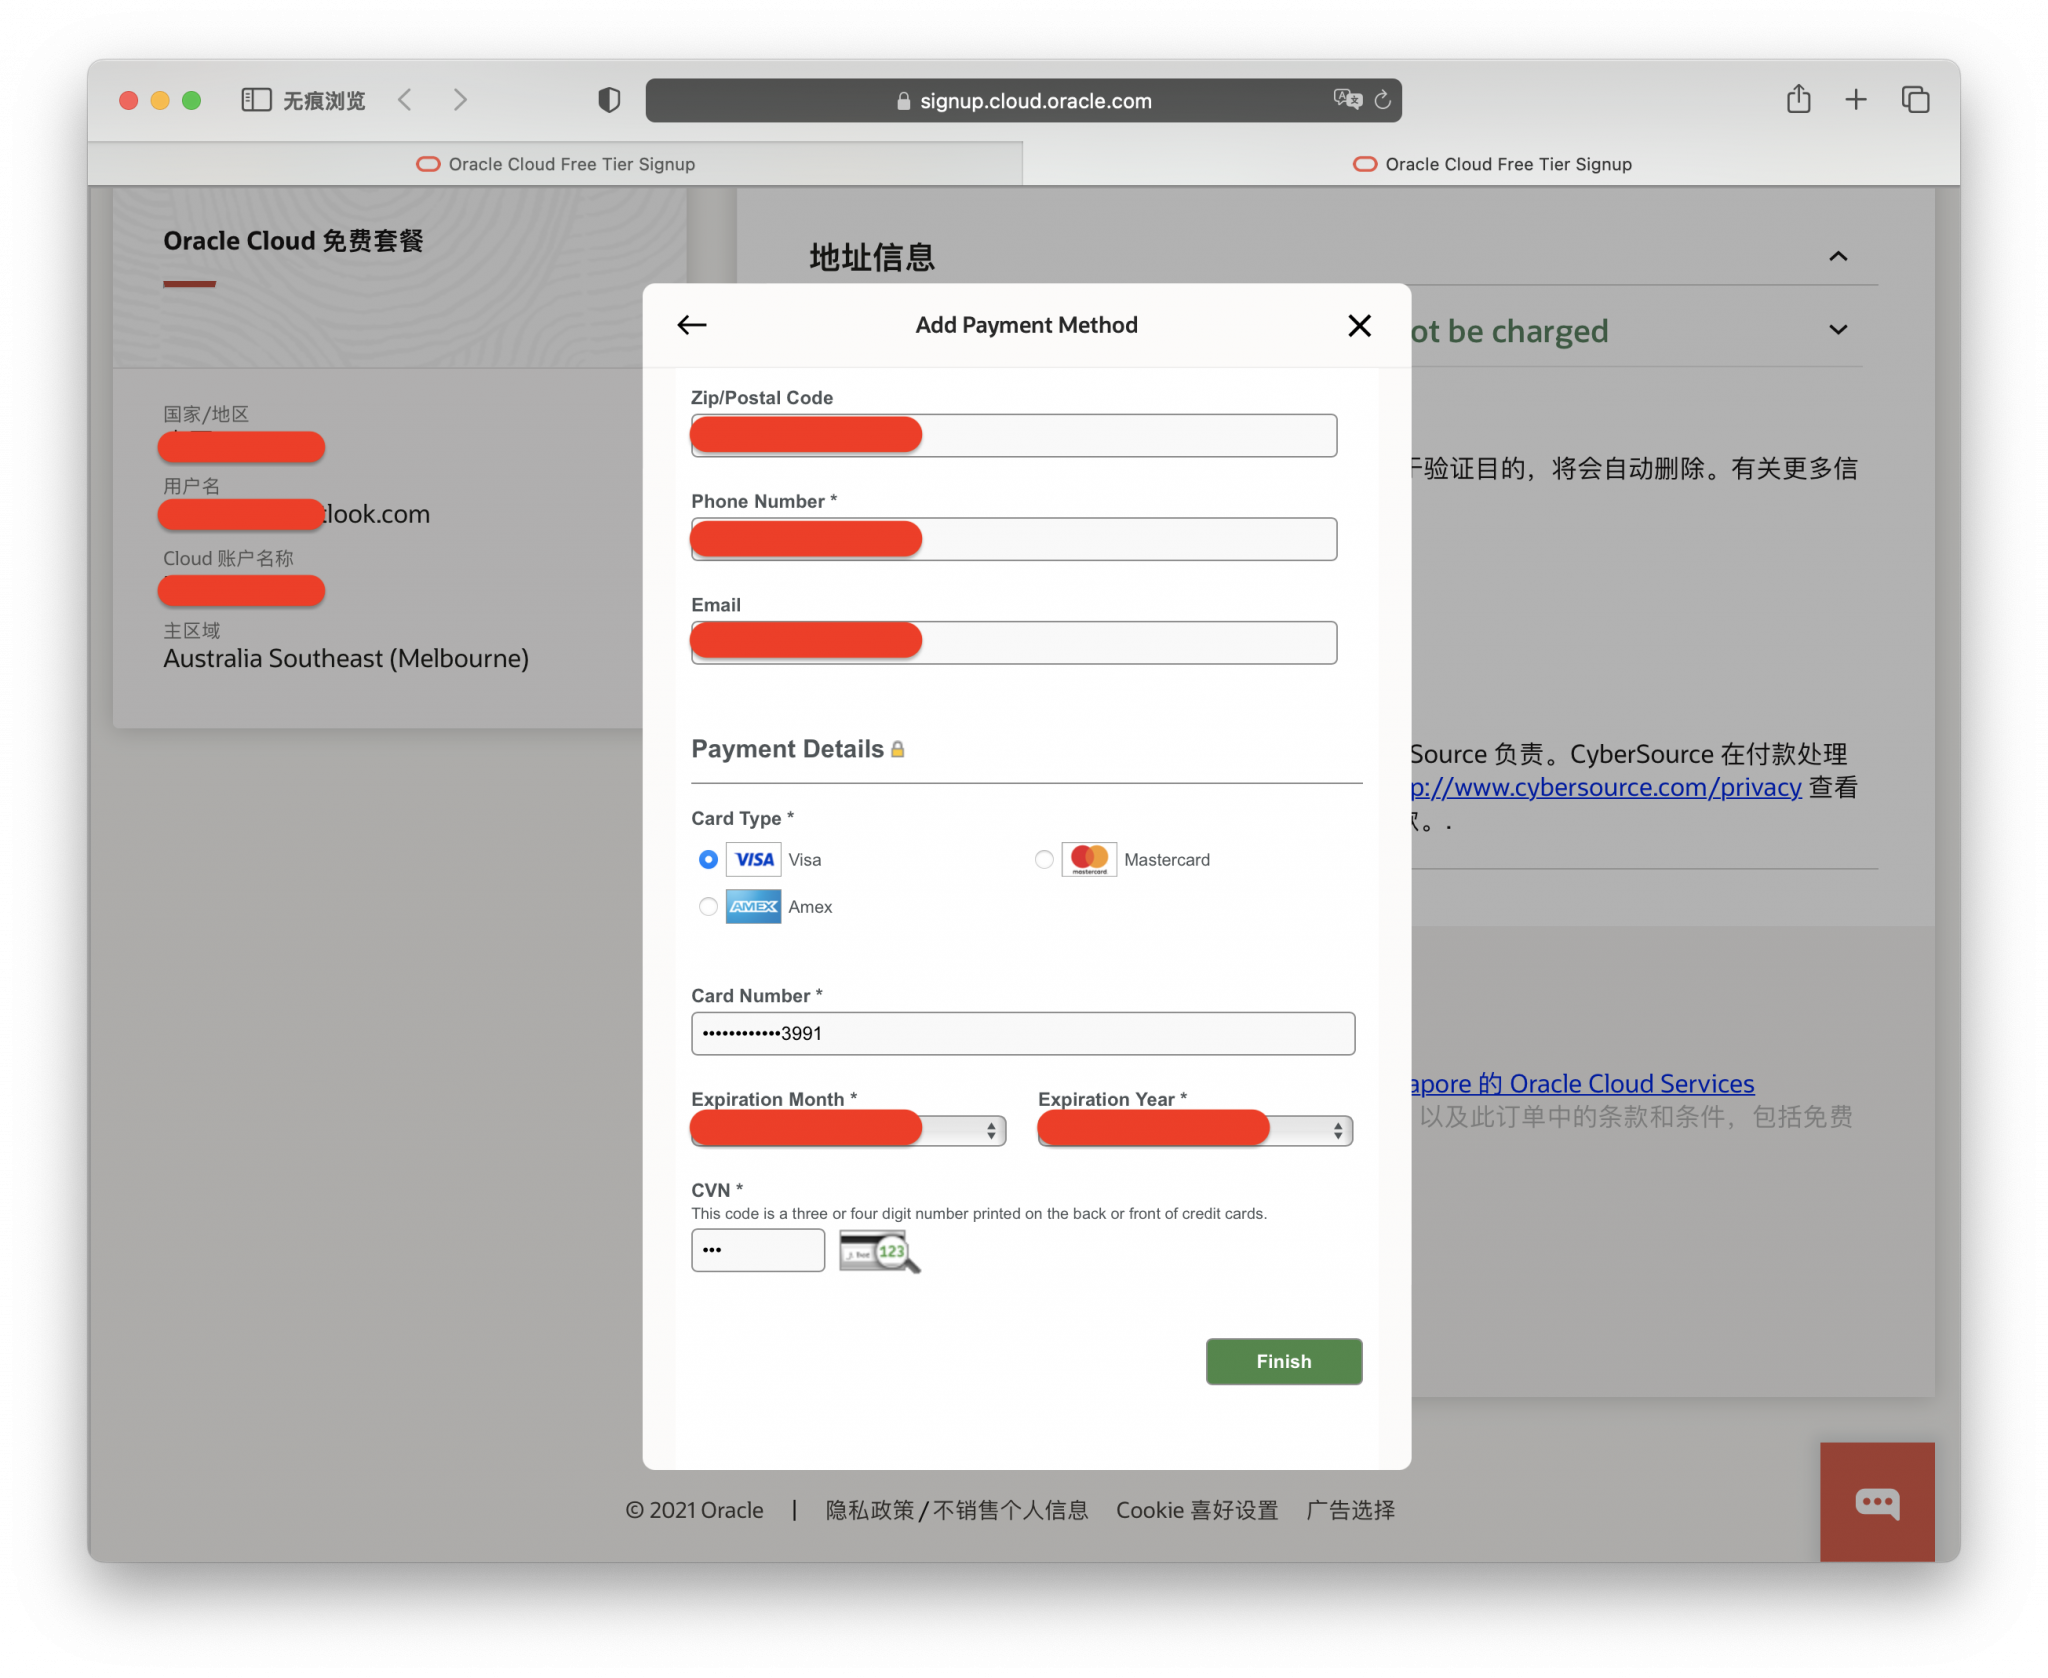Select Visa radio button
This screenshot has width=2048, height=1678.
(708, 859)
